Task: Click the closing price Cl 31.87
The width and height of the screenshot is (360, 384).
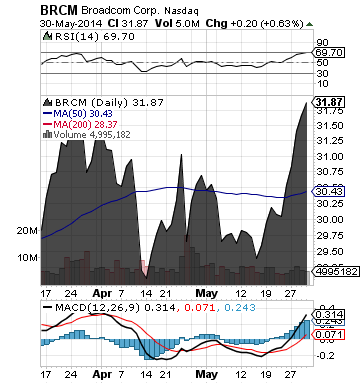Action: point(128,23)
